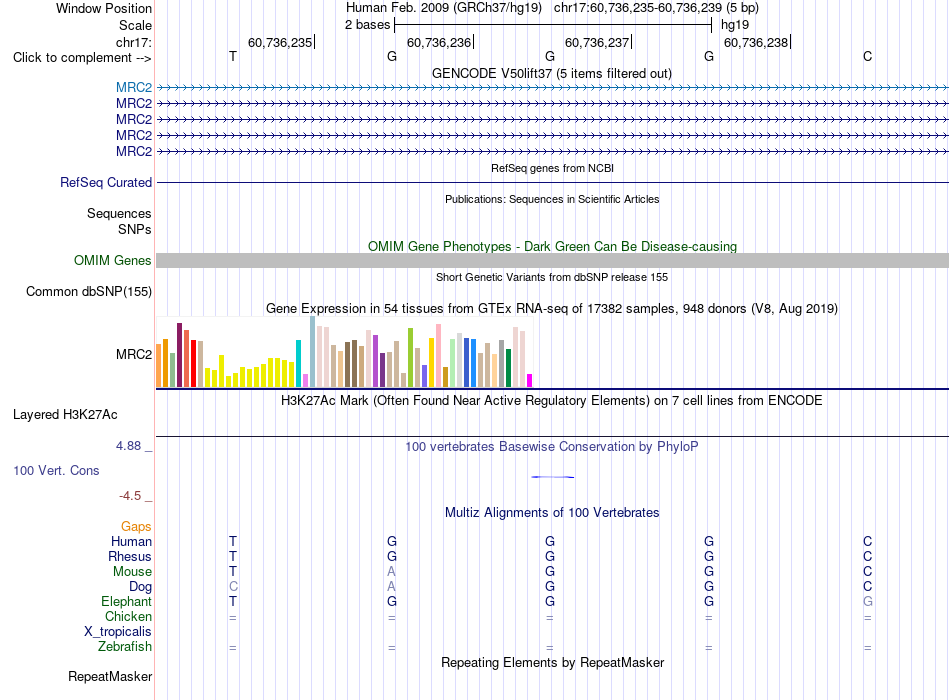This screenshot has width=950, height=700.
Task: Click the T base in Rhesus alignment row
Action: point(233,556)
